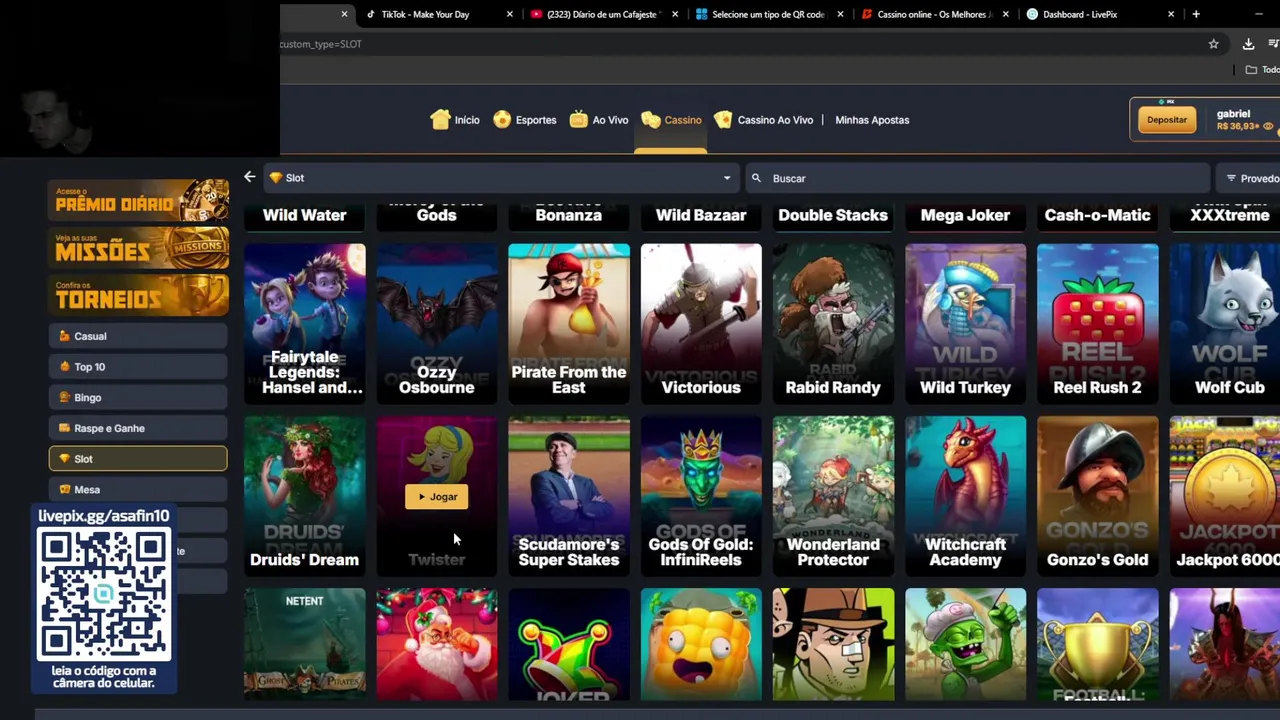
Task: Click the gabriel account name
Action: (x=1233, y=114)
